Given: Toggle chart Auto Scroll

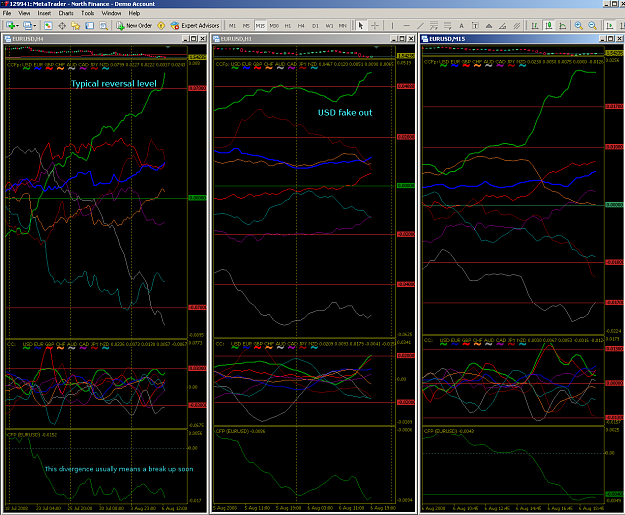Looking at the screenshot, I should (x=610, y=26).
